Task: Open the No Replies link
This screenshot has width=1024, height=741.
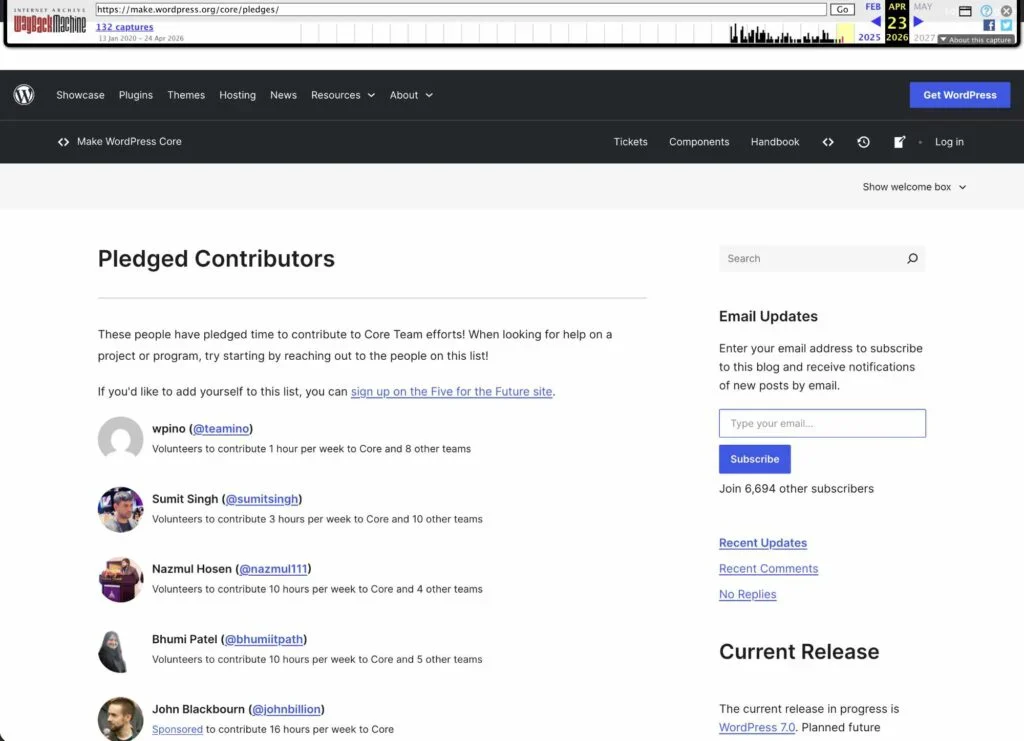Action: pos(748,594)
